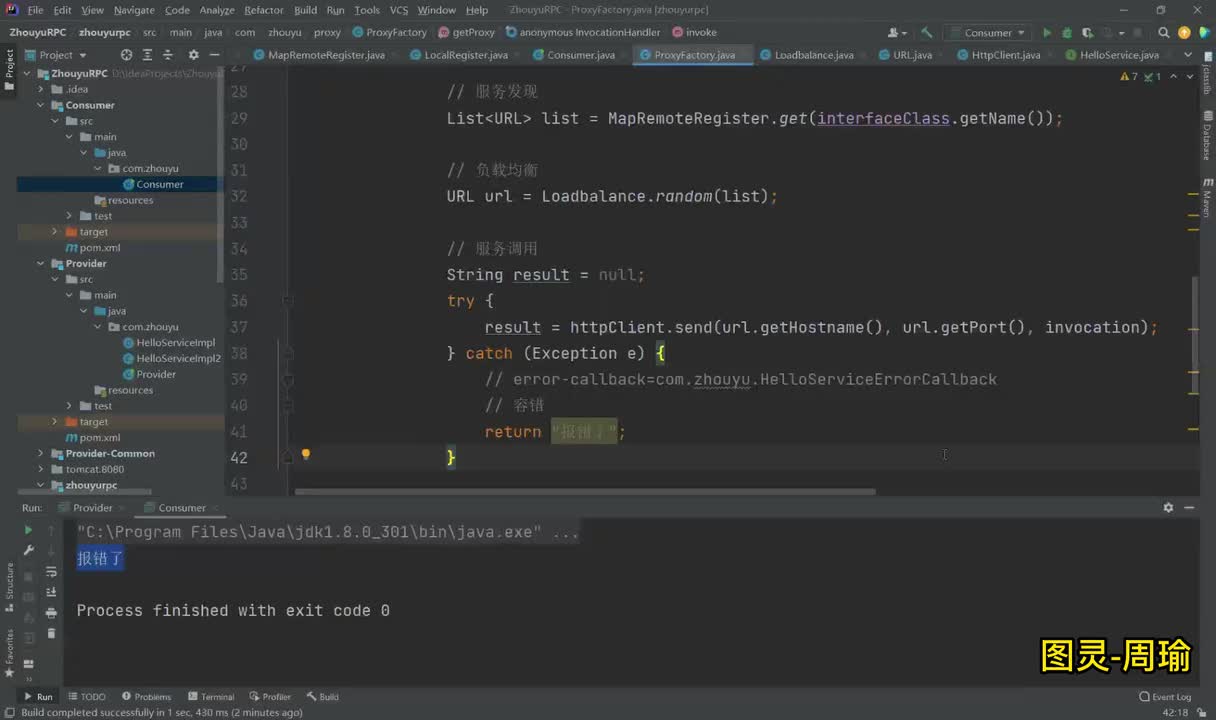1216x720 pixels.
Task: Open run configuration wrench icon in Run panel
Action: point(28,550)
